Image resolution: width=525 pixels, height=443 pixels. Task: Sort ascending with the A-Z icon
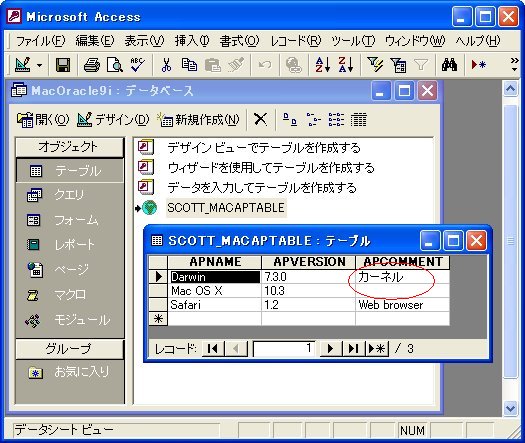[x=322, y=65]
